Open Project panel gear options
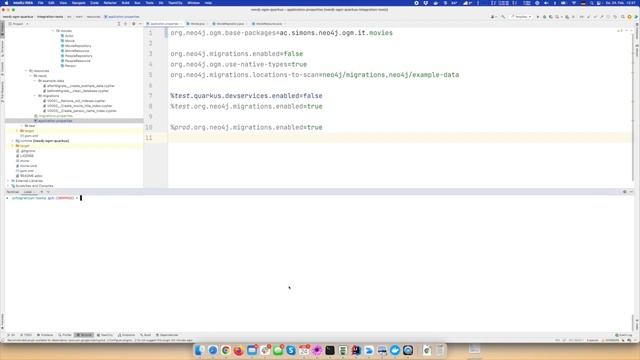 tap(133, 24)
